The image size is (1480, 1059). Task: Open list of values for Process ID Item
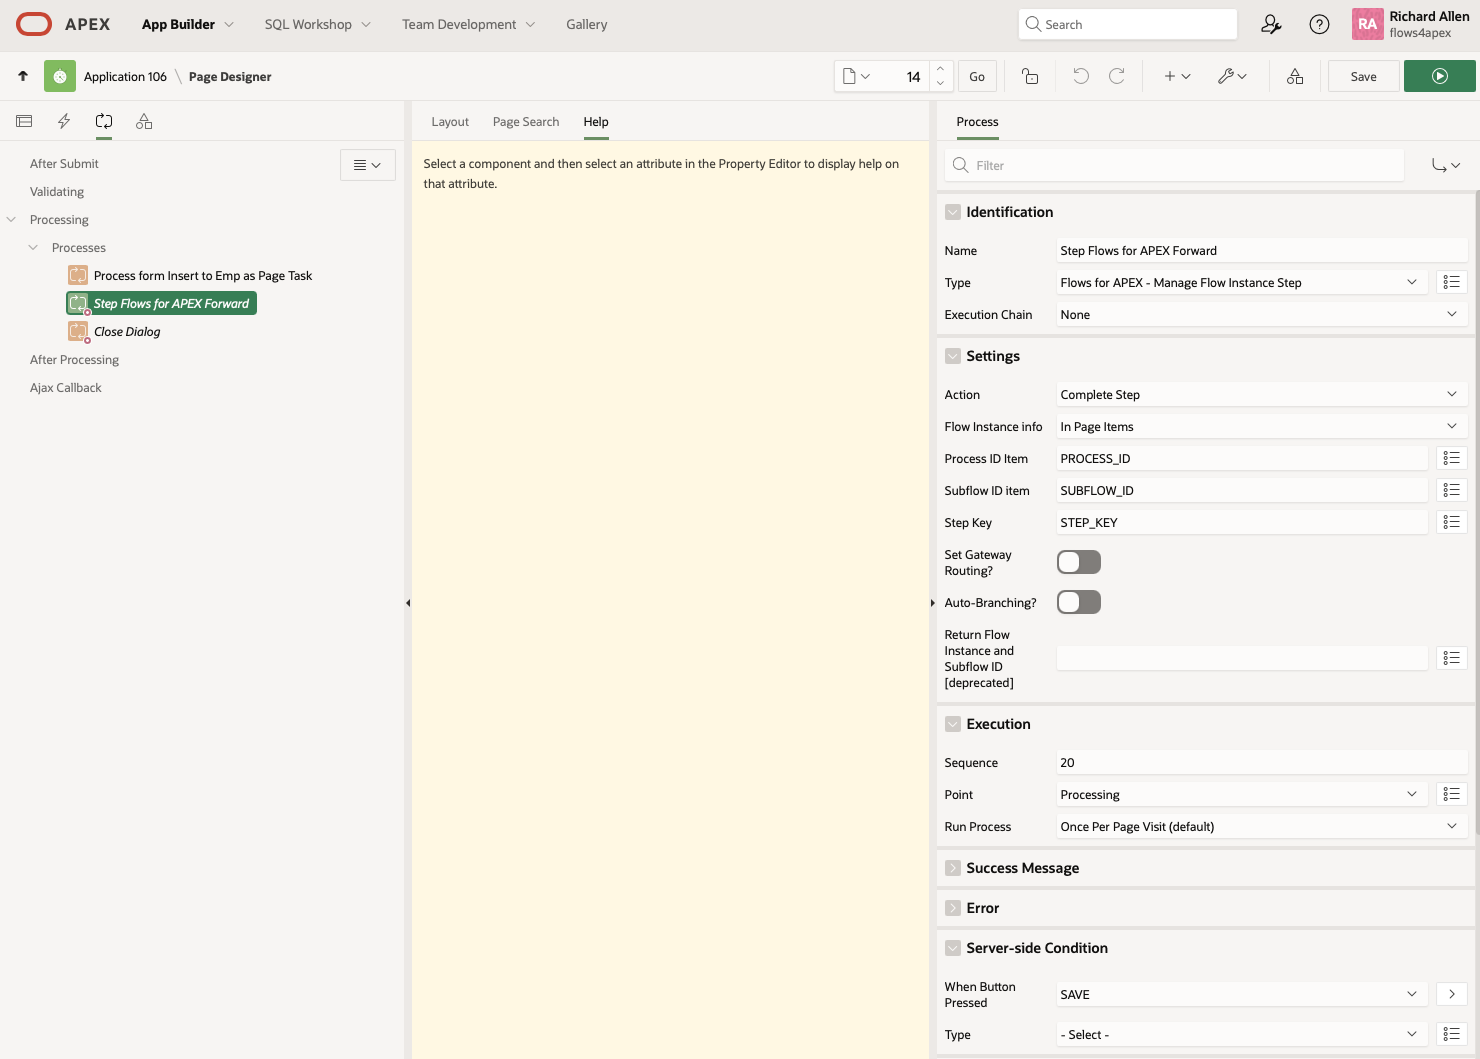(x=1452, y=458)
